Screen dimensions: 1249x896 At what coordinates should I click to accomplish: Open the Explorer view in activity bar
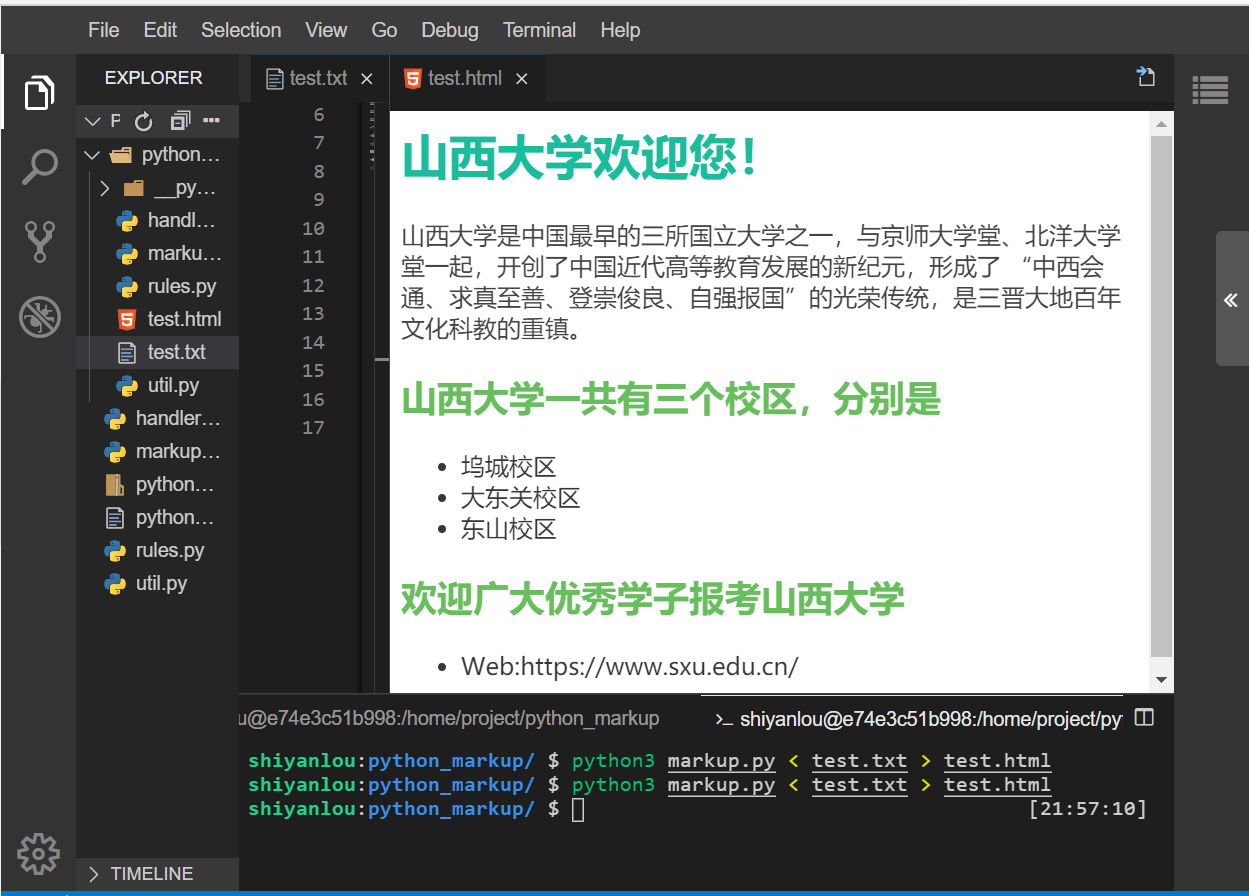click(x=39, y=93)
